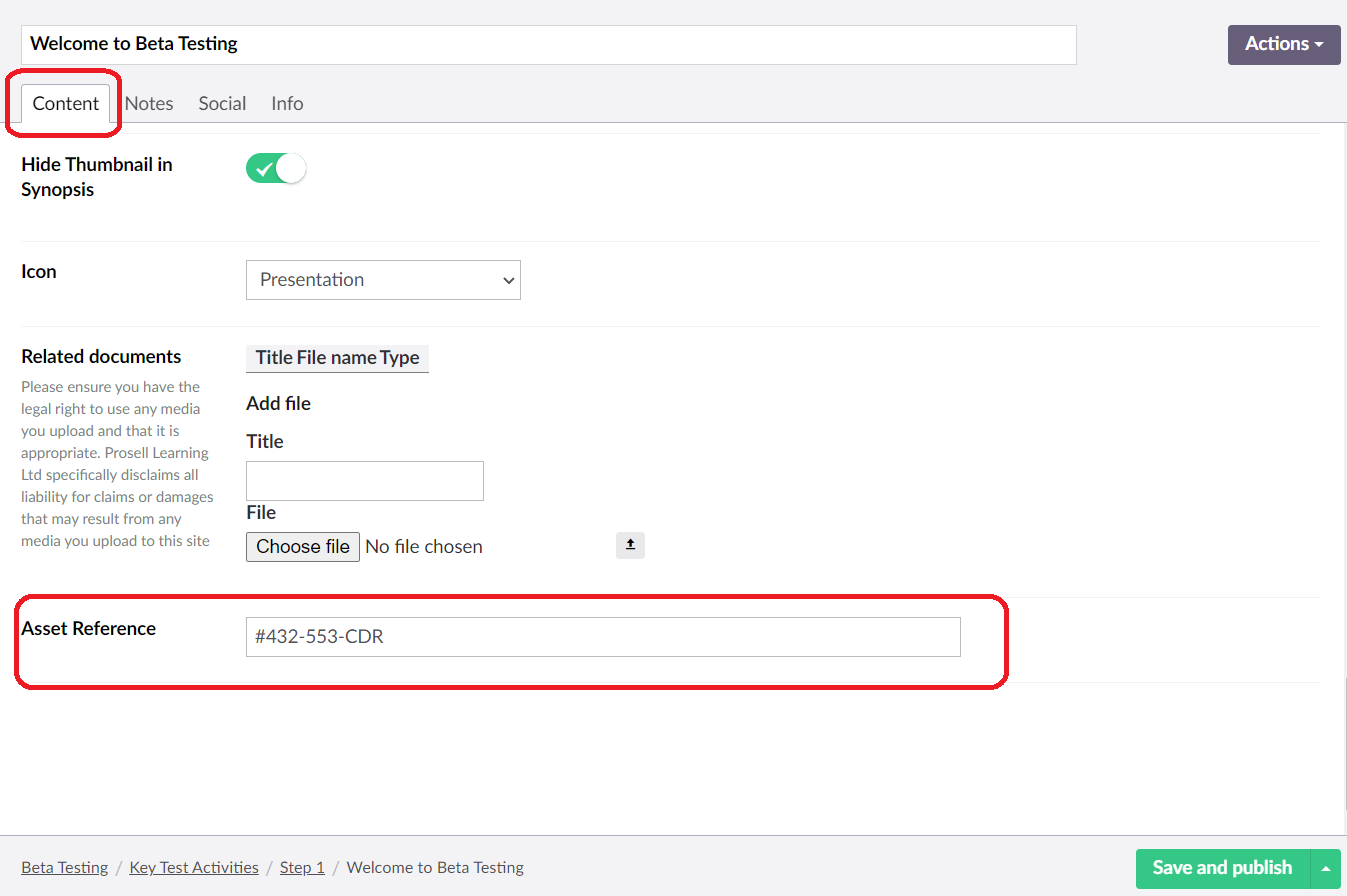Open the Beta Testing breadcrumb link

(64, 867)
